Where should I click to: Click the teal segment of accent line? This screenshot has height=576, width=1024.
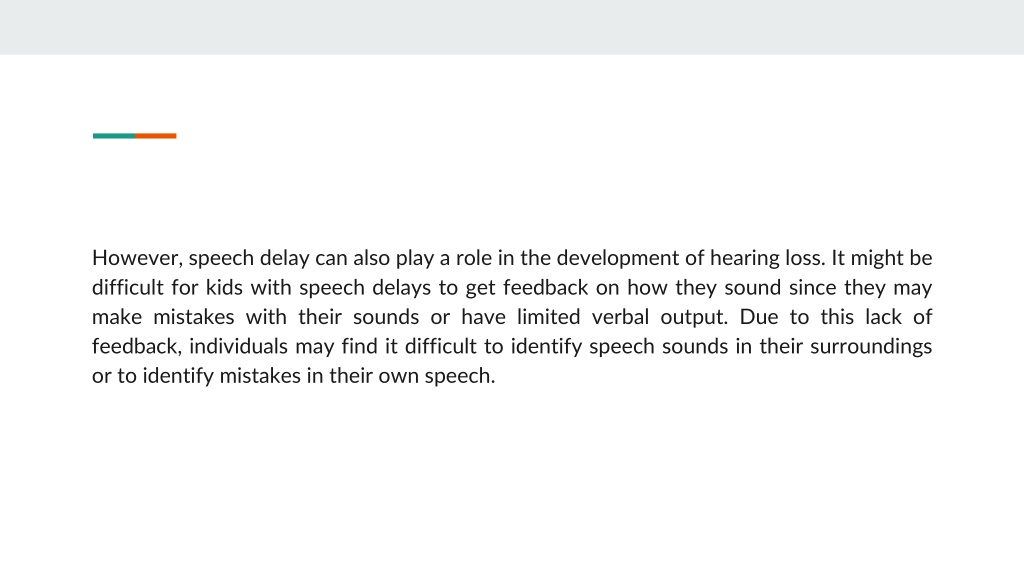pos(114,136)
